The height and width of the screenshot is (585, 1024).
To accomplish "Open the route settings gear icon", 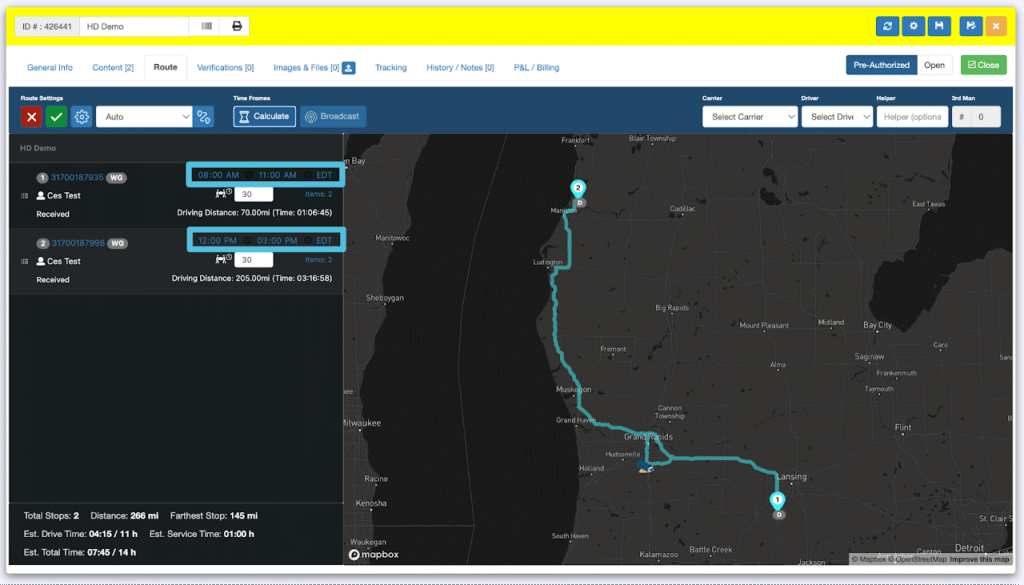I will click(x=82, y=117).
